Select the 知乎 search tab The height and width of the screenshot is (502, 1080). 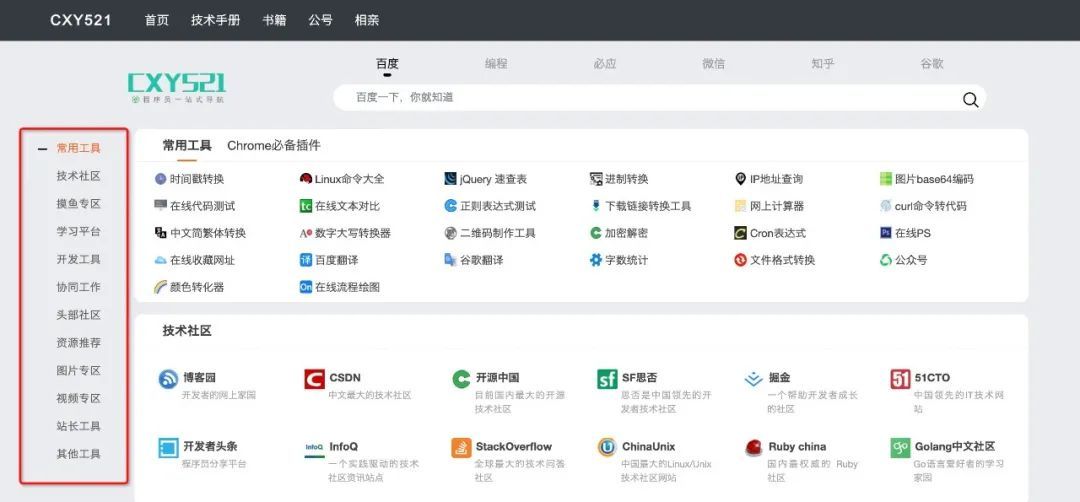822,64
